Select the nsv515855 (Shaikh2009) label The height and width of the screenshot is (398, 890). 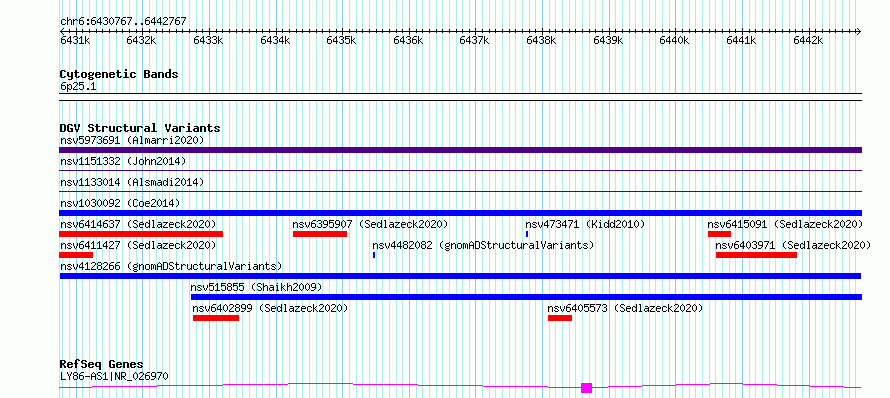[x=257, y=287]
